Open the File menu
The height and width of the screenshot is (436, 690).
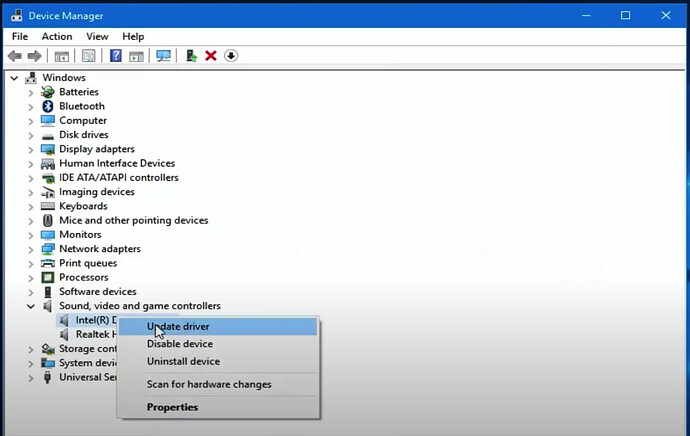pyautogui.click(x=20, y=37)
